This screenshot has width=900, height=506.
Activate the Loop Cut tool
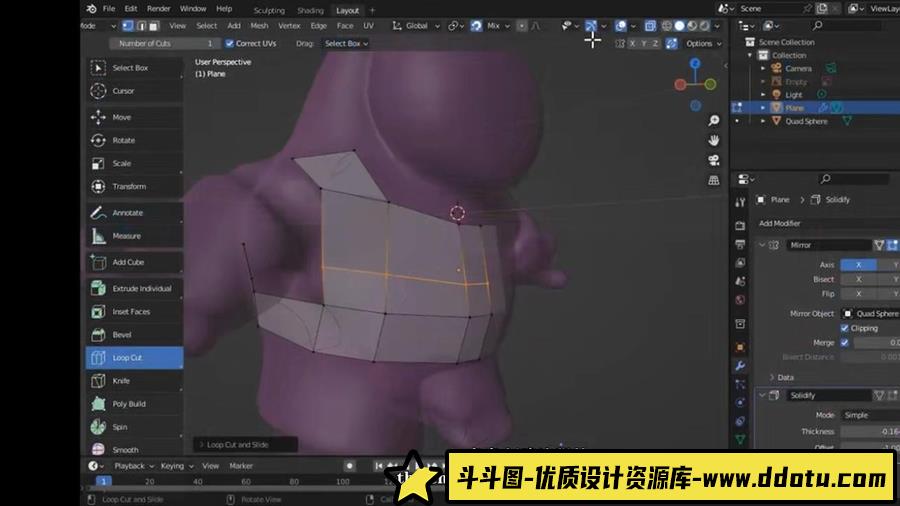click(134, 357)
